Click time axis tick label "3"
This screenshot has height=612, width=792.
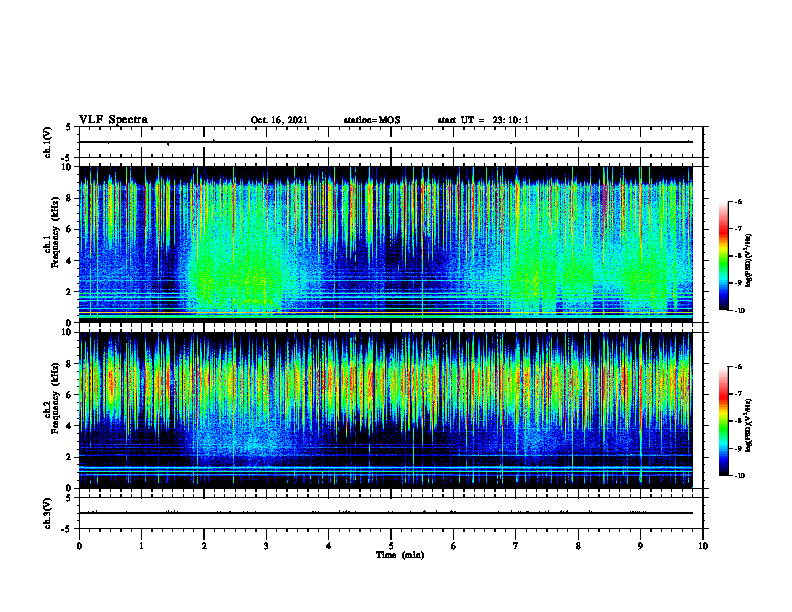click(266, 546)
